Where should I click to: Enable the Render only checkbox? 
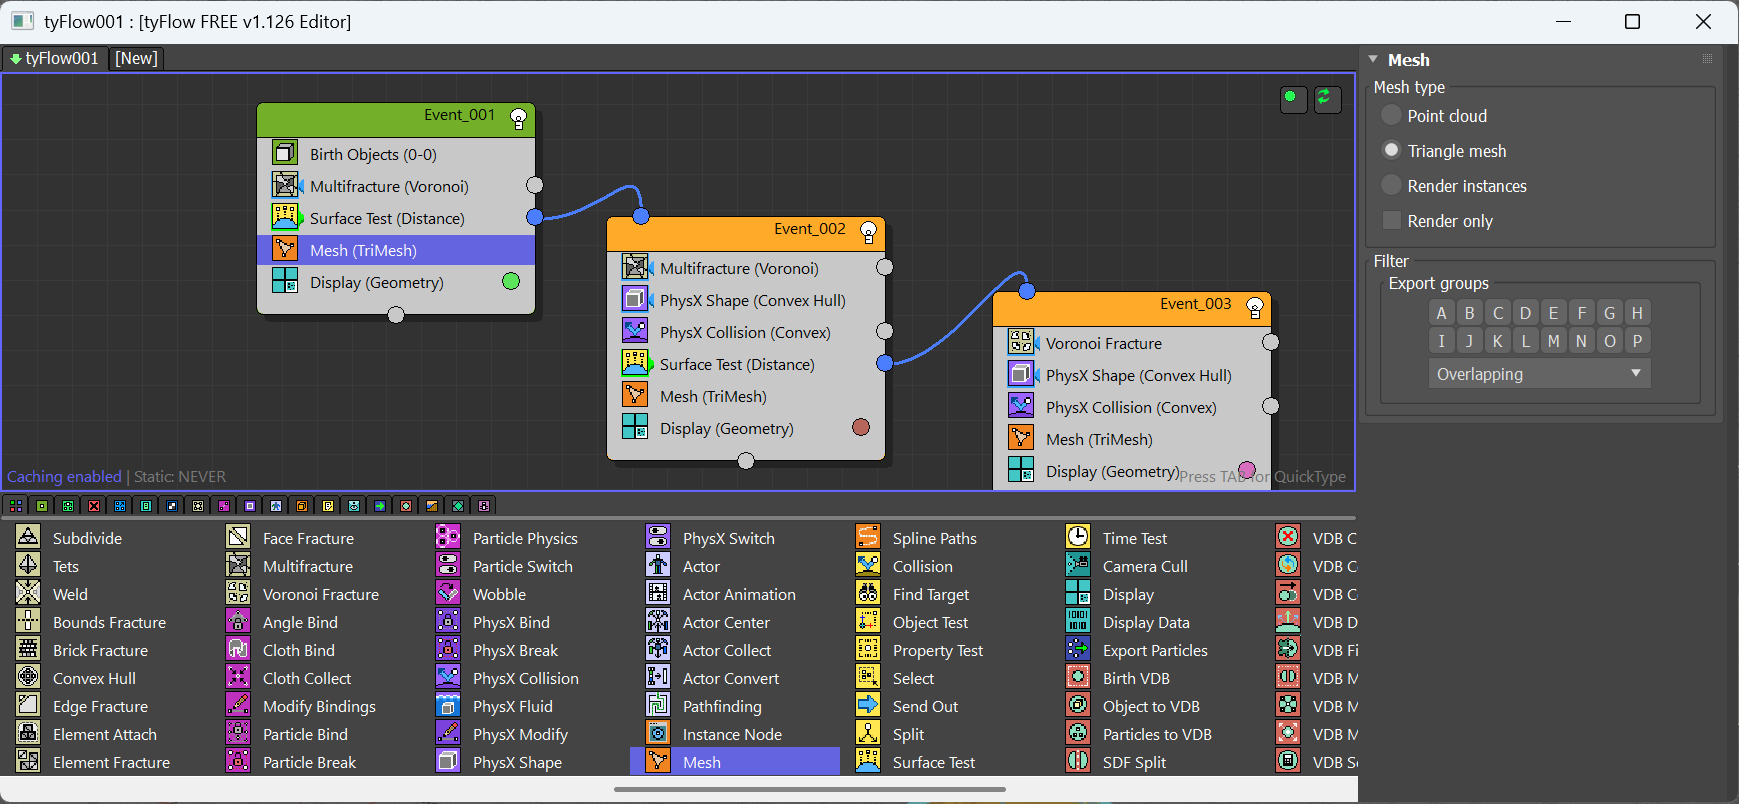click(x=1391, y=220)
